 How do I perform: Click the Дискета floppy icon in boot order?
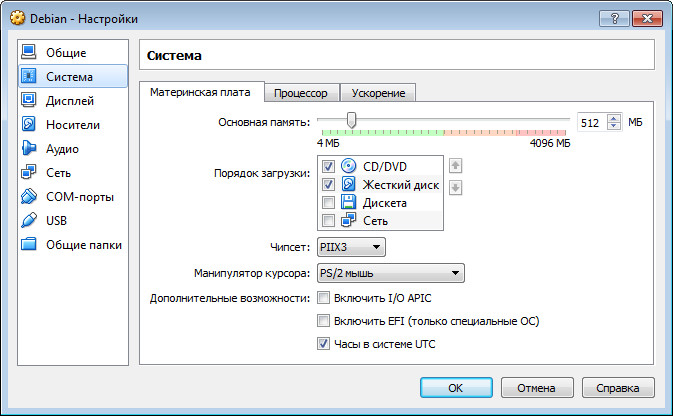[349, 202]
